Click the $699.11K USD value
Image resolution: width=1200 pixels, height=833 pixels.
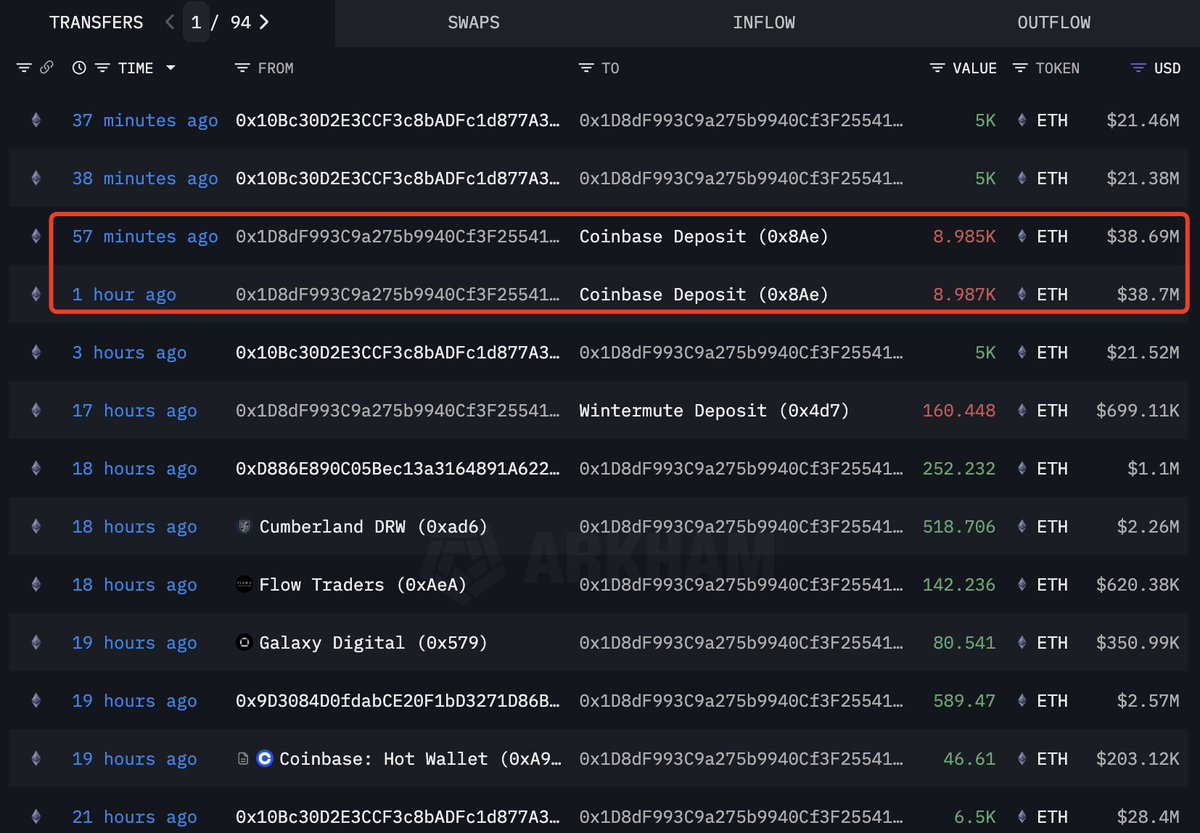(x=1138, y=410)
